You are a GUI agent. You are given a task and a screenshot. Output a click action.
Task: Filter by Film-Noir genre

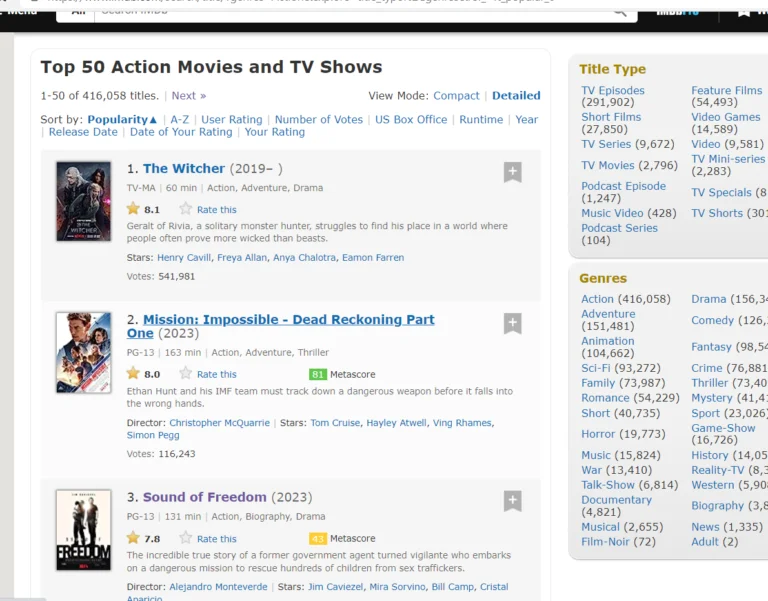point(605,542)
